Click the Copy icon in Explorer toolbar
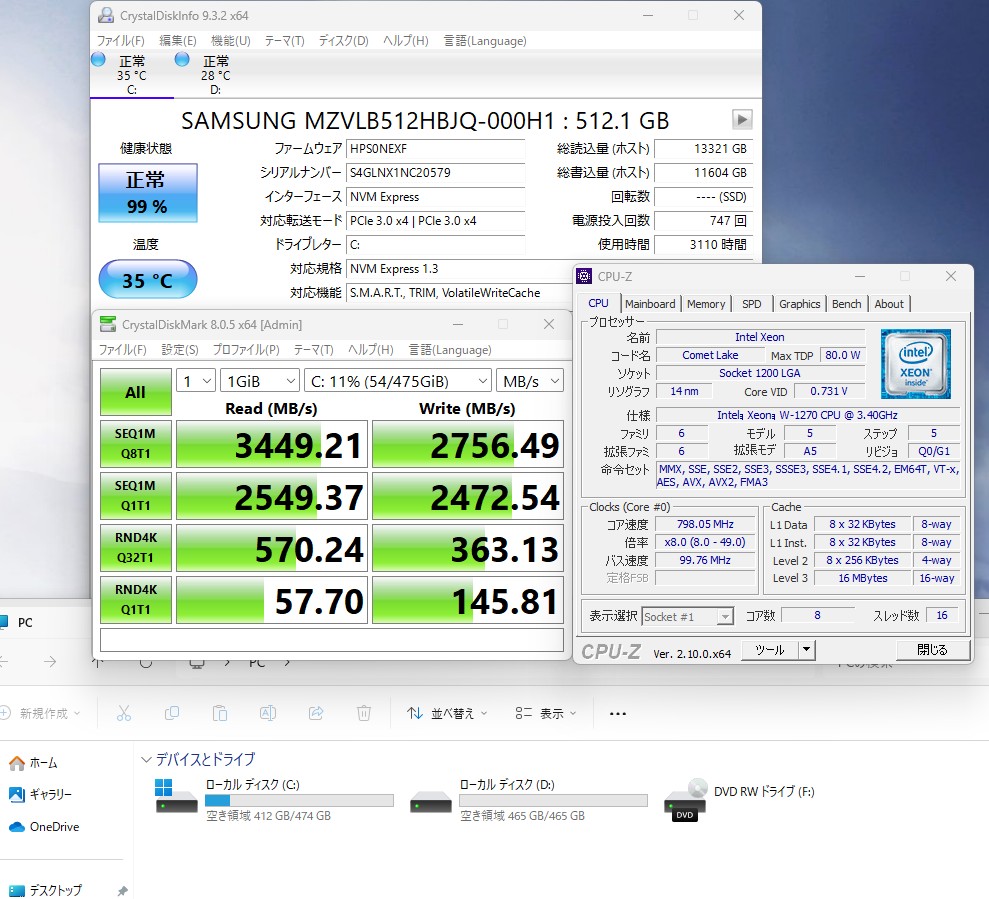Image resolution: width=989 pixels, height=899 pixels. pyautogui.click(x=172, y=714)
